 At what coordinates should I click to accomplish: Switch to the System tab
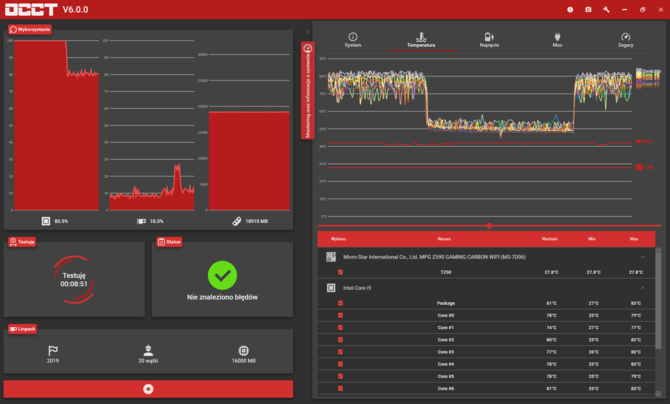tap(353, 40)
